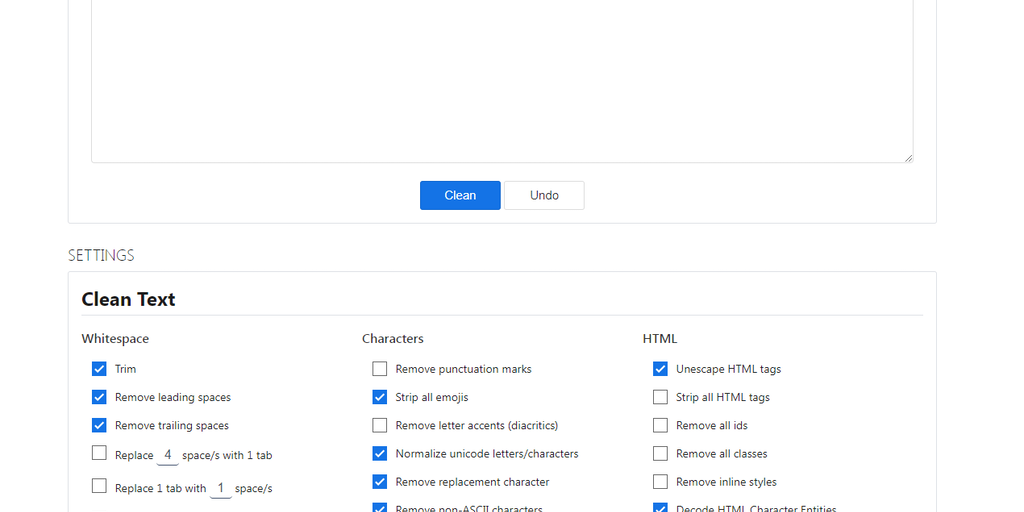Enable Remove letter accents (diacritics)
Screen dimensions: 1024x512
(380, 425)
